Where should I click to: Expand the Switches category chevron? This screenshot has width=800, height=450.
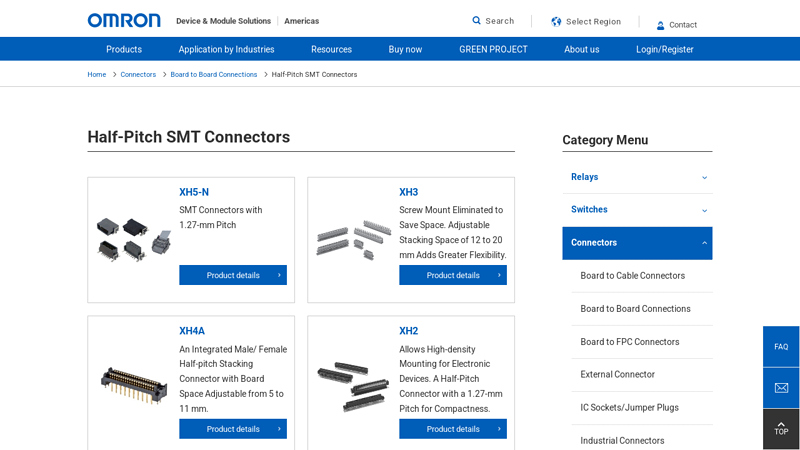pos(705,210)
